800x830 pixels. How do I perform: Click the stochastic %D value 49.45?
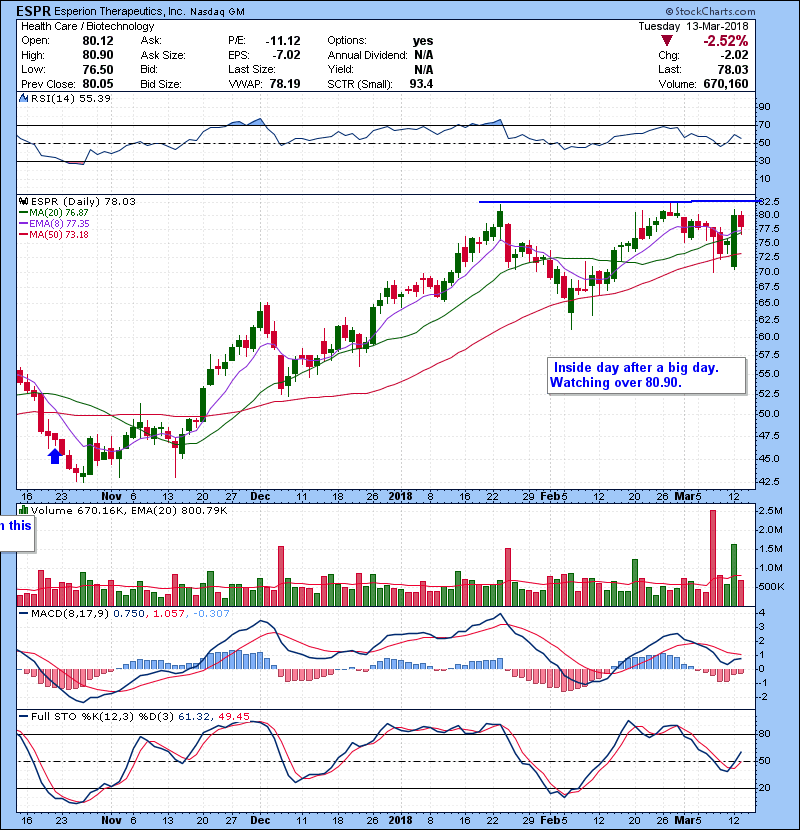(x=233, y=716)
